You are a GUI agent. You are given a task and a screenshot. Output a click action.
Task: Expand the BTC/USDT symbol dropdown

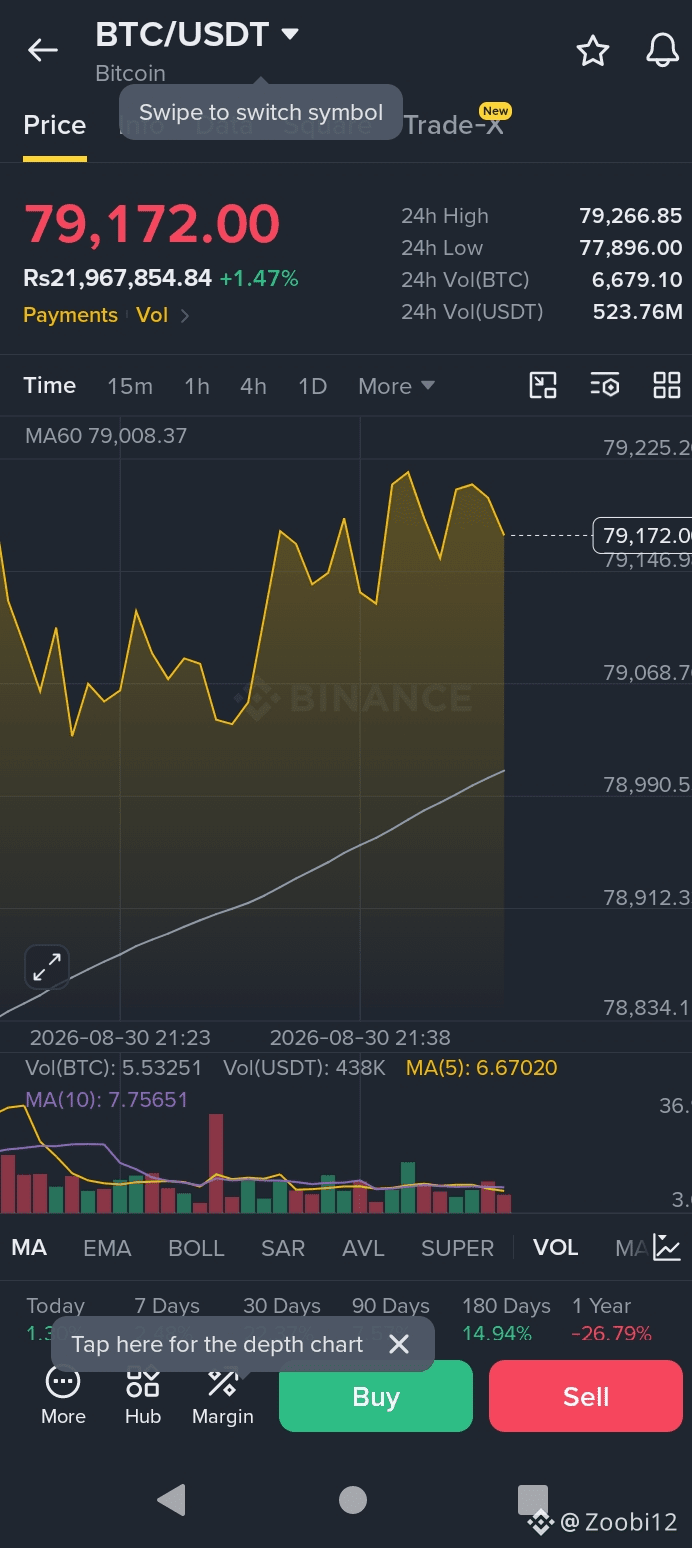coord(290,34)
